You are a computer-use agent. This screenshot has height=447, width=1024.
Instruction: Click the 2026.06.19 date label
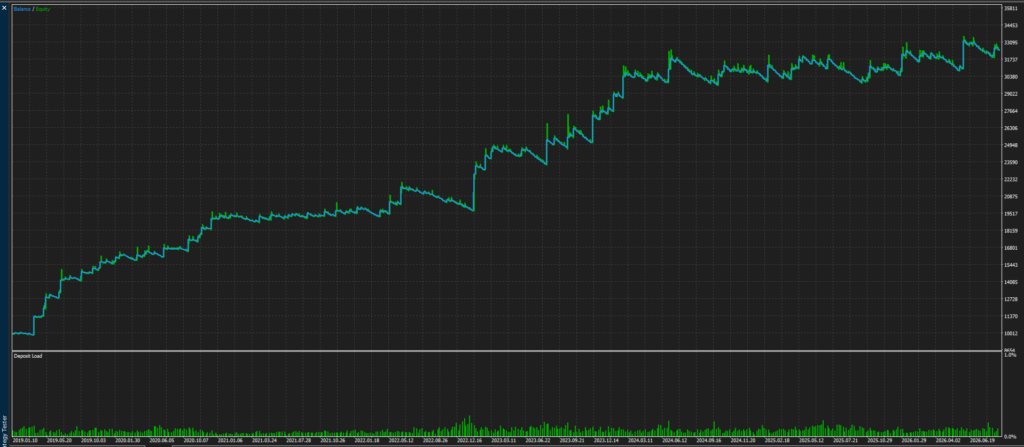click(x=982, y=440)
